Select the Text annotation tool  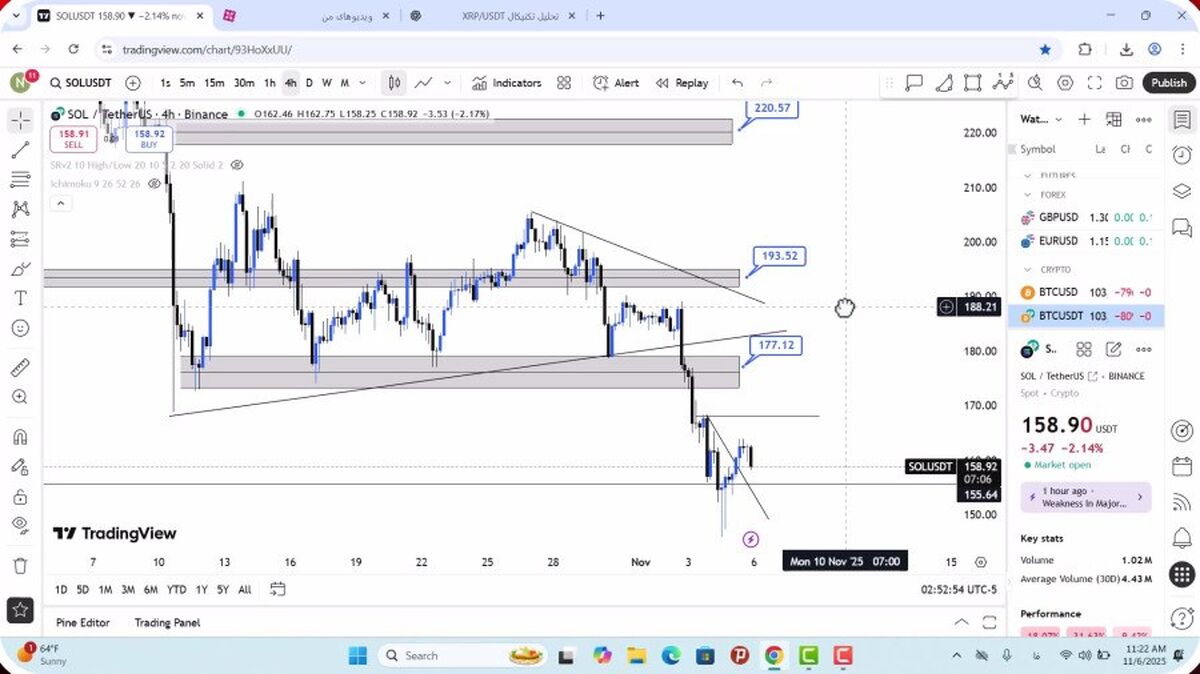(20, 298)
